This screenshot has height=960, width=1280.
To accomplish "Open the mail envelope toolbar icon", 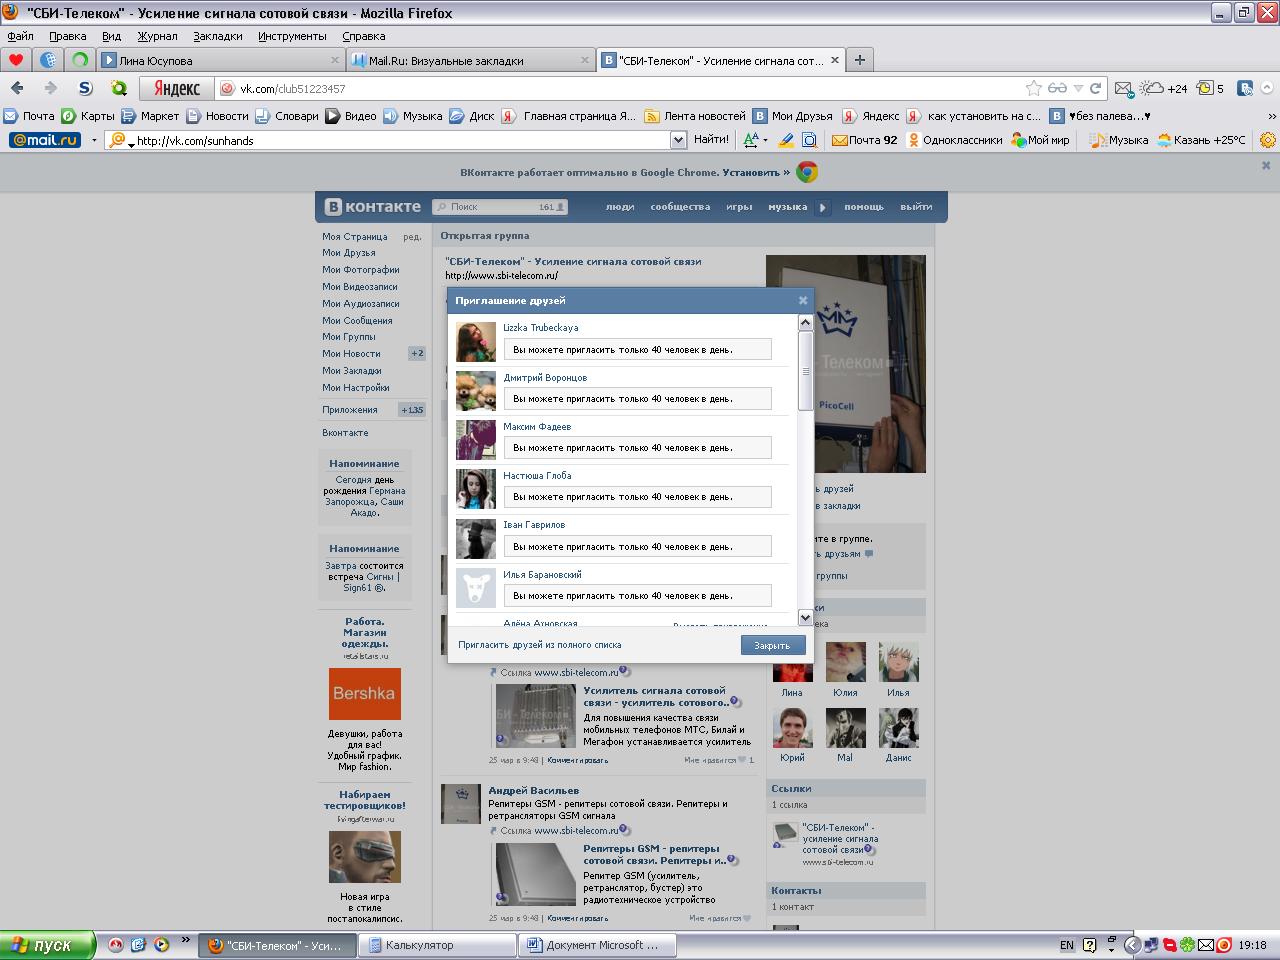I will coord(1123,88).
